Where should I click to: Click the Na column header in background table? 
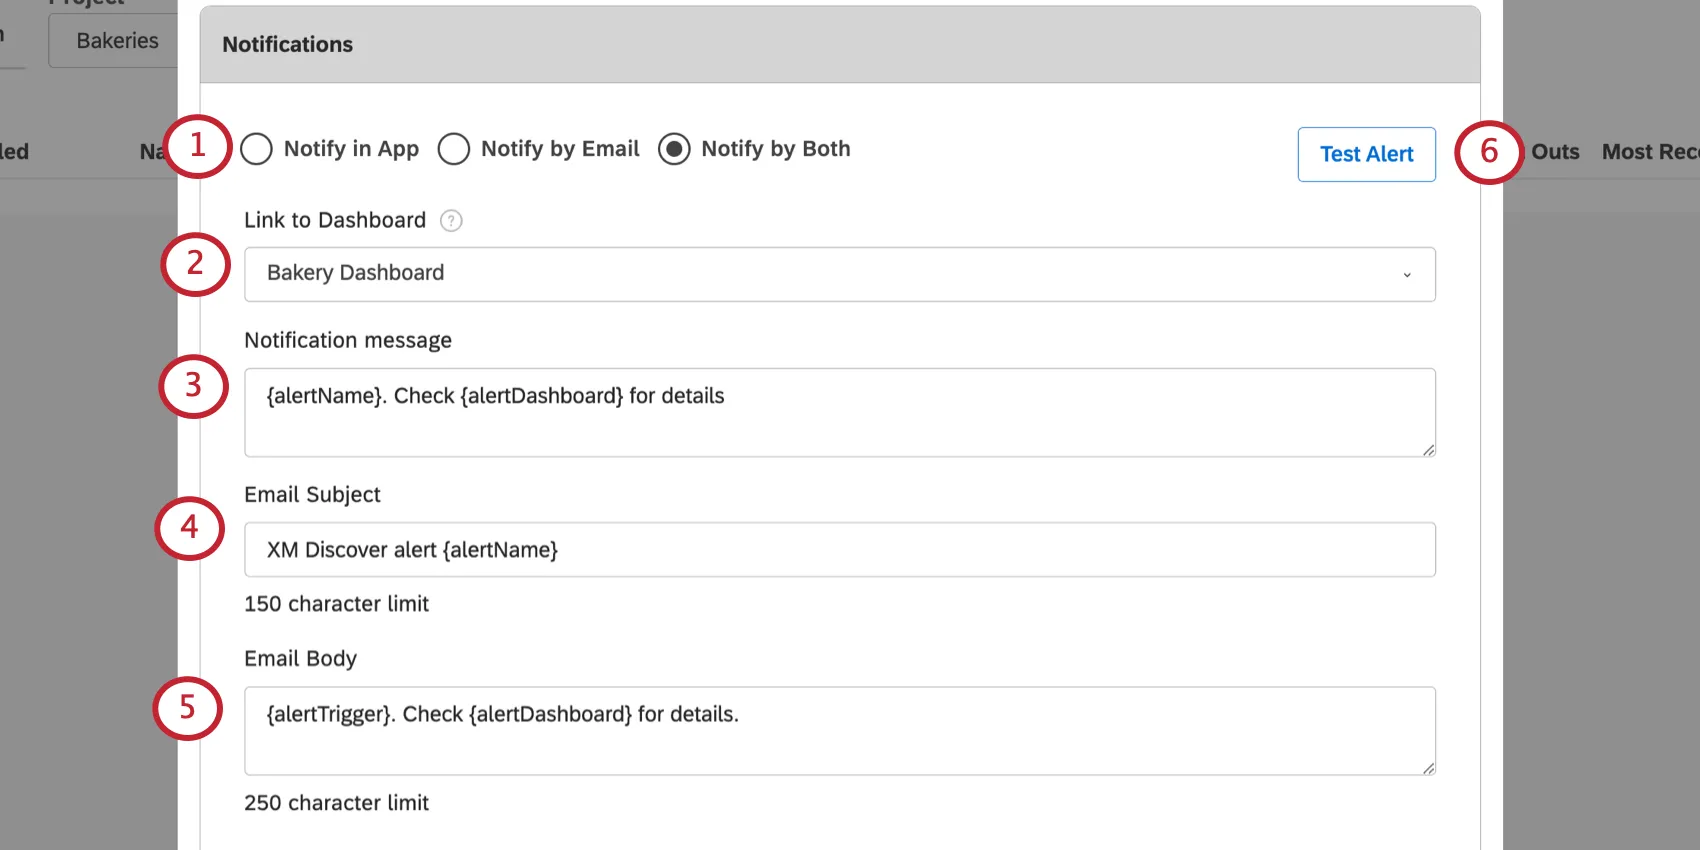click(152, 151)
